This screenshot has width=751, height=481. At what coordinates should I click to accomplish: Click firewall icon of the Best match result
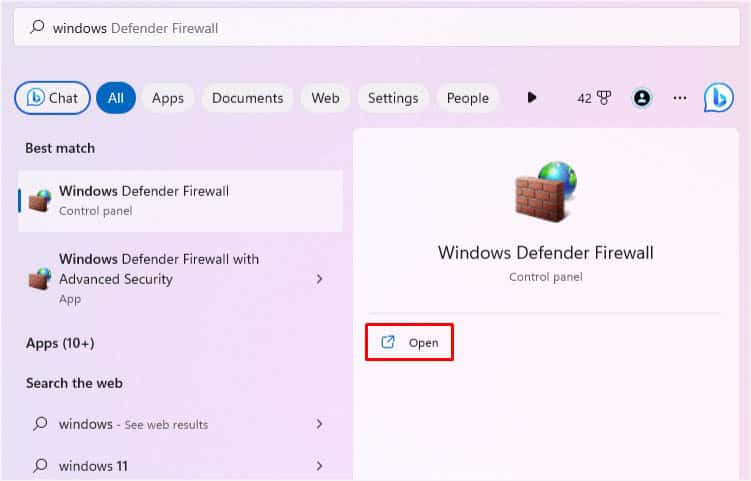pyautogui.click(x=40, y=200)
